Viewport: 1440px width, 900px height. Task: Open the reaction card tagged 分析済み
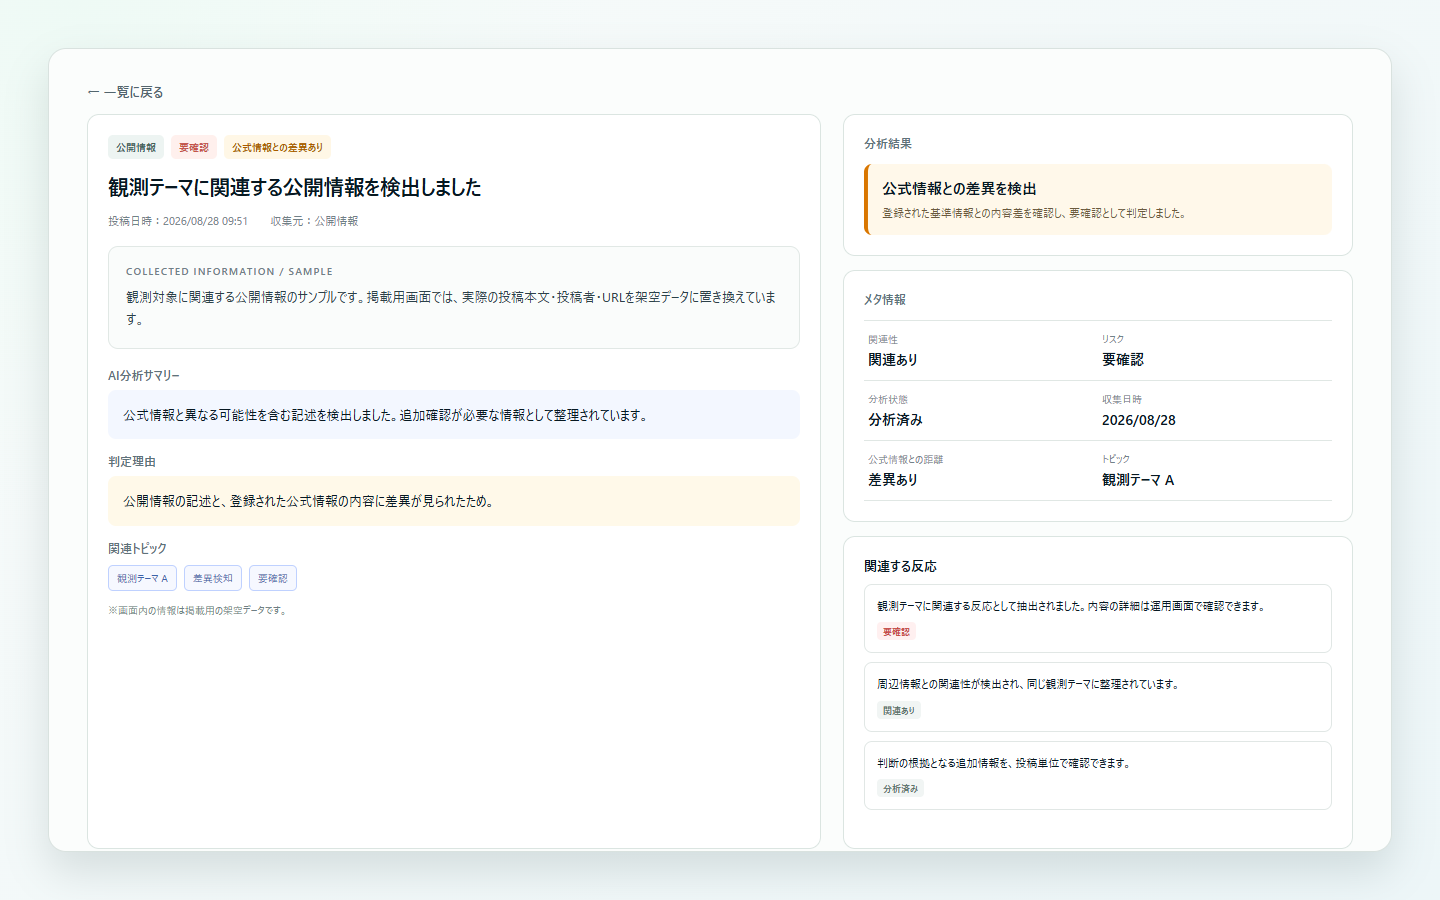point(1098,775)
